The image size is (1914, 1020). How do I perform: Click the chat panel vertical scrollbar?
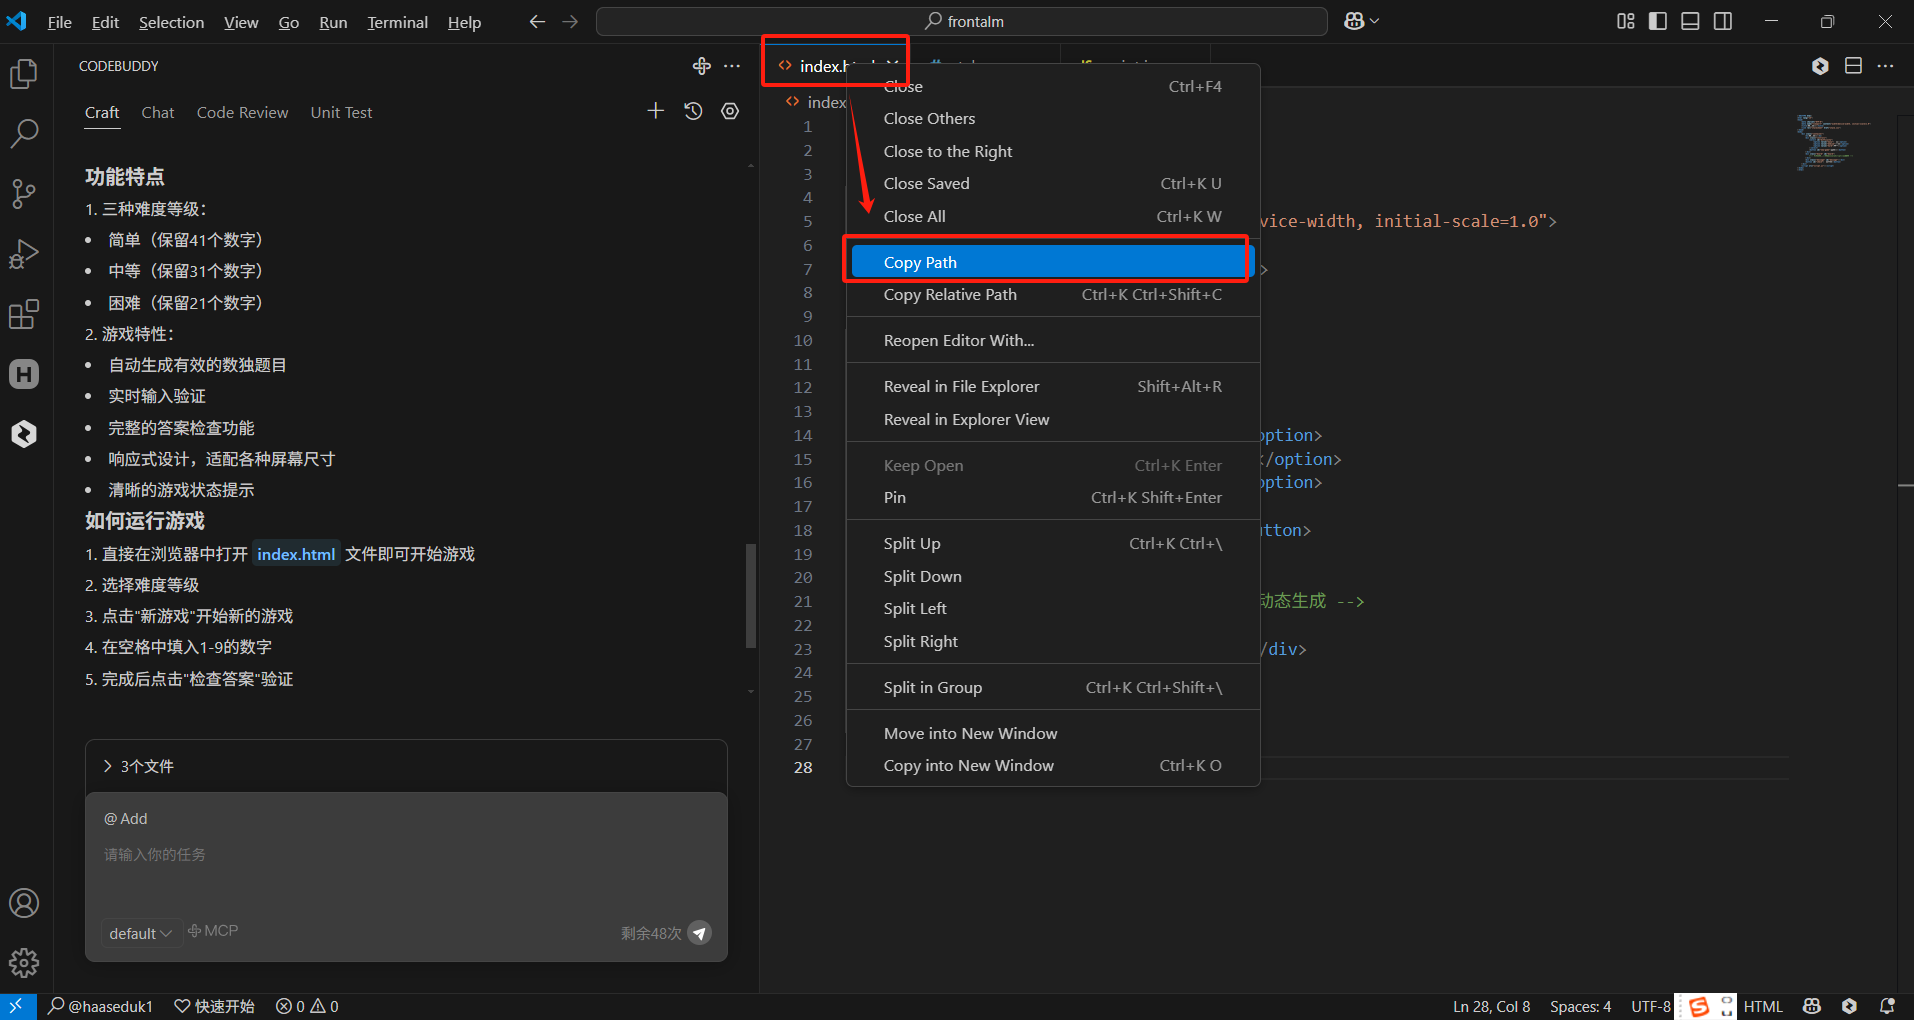[751, 596]
